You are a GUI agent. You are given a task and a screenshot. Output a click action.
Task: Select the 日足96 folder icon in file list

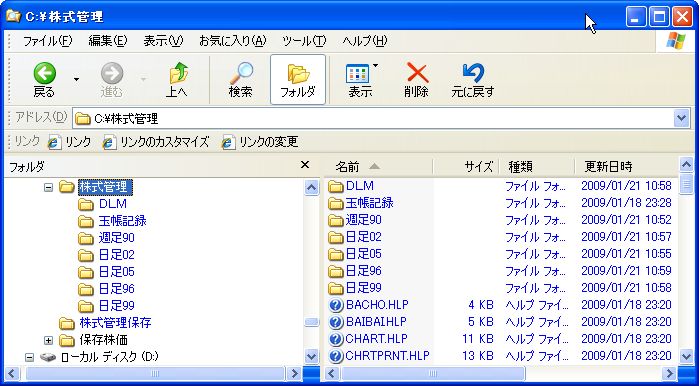pyautogui.click(x=336, y=271)
